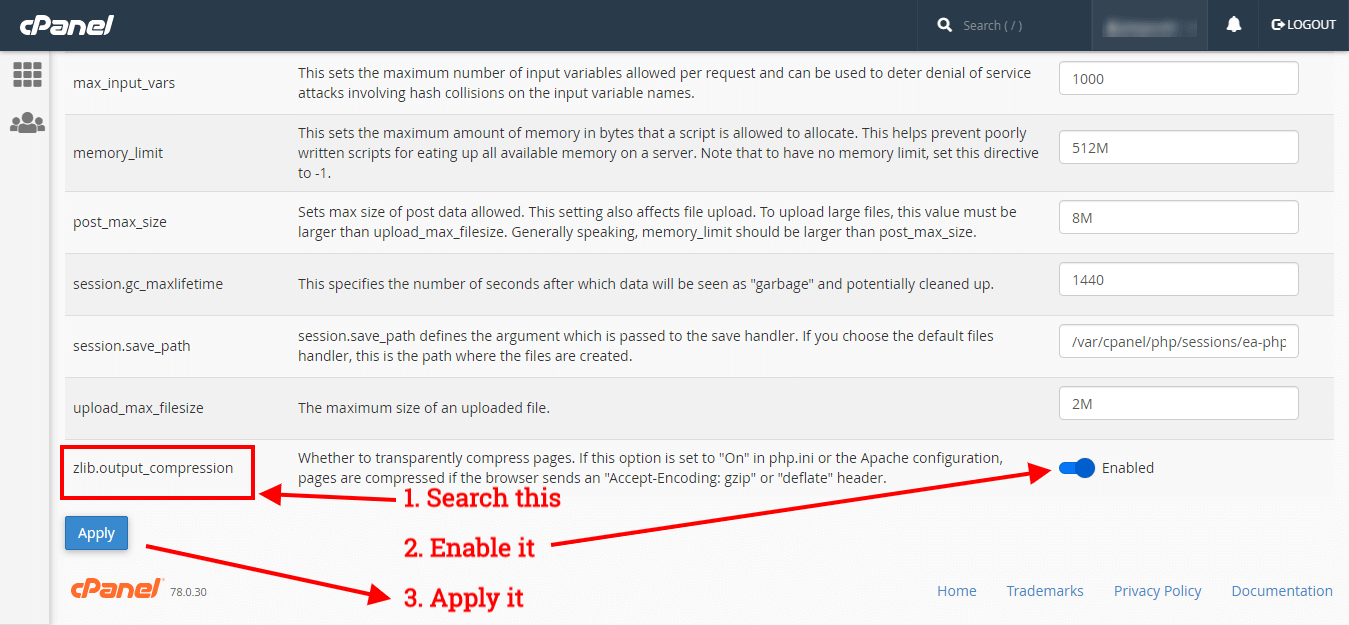
Task: Open the Home footer link
Action: 956,591
